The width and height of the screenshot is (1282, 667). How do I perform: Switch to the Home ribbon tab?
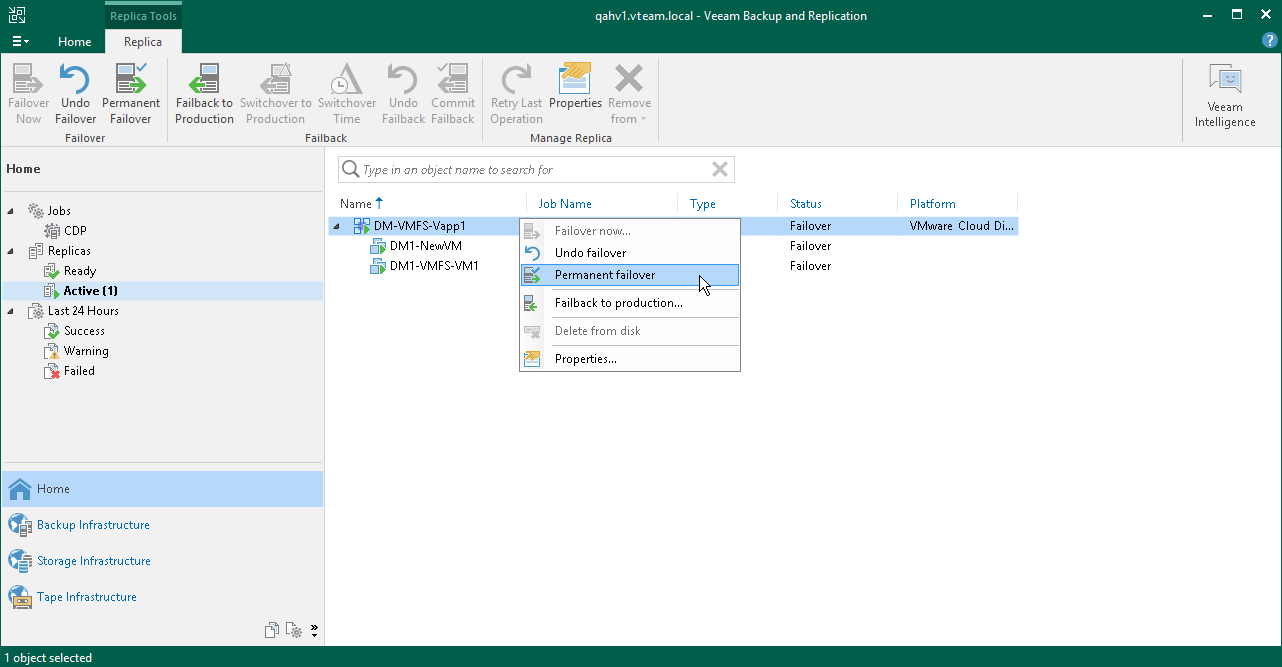pyautogui.click(x=74, y=42)
